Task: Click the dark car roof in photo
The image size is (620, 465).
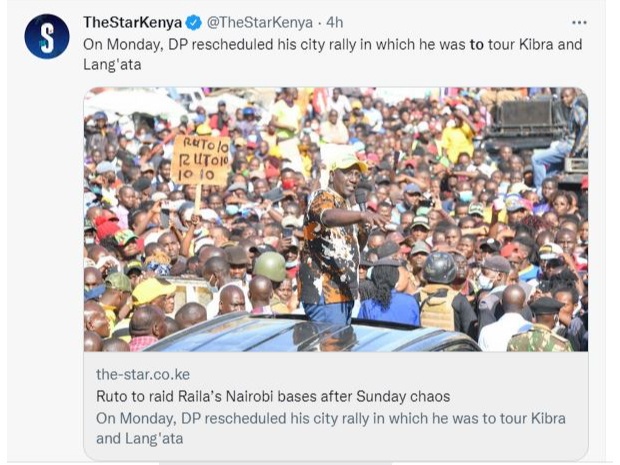Action: point(308,333)
